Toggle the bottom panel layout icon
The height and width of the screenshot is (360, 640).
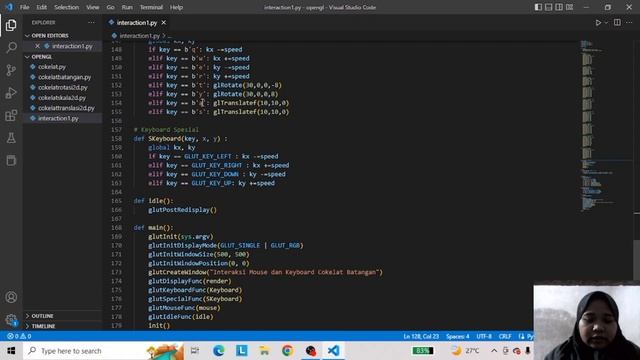(549, 7)
